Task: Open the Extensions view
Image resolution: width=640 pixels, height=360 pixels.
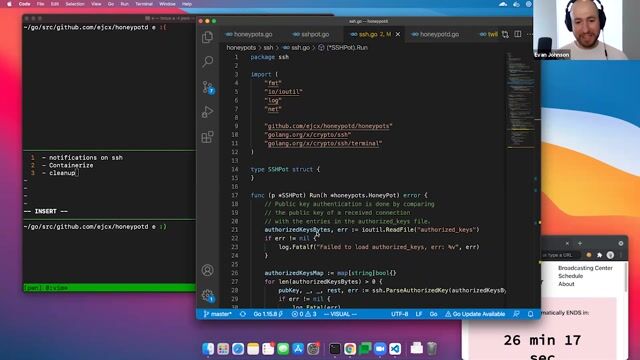Action: [207, 137]
